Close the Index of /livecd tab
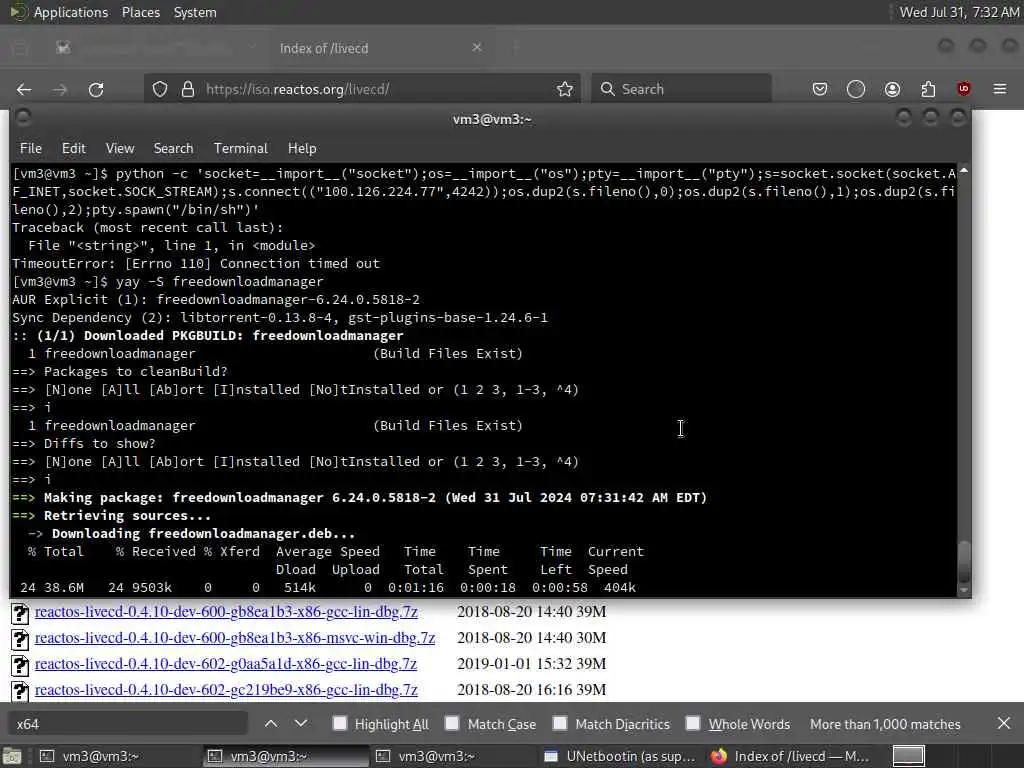This screenshot has width=1024, height=768. pyautogui.click(x=477, y=48)
